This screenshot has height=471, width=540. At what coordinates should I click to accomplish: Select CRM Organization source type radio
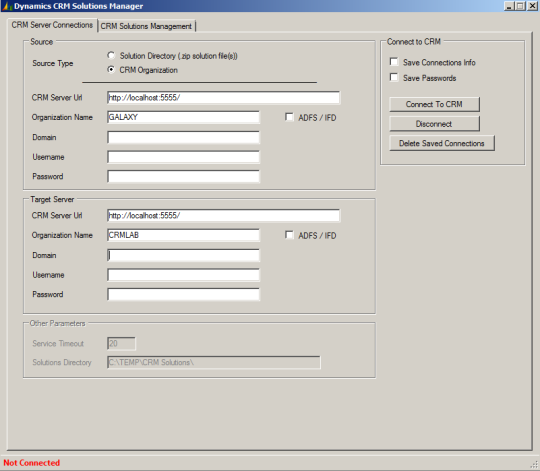click(111, 70)
